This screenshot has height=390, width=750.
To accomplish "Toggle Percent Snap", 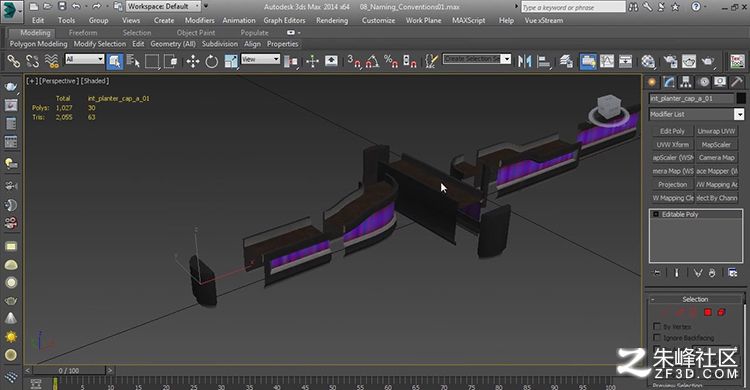I will (x=391, y=61).
